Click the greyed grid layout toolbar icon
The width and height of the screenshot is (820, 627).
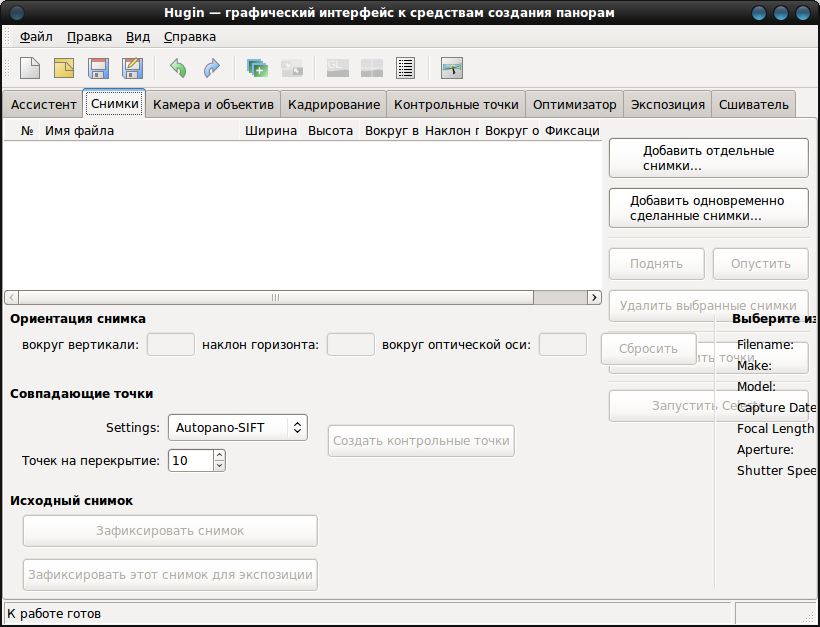(372, 68)
